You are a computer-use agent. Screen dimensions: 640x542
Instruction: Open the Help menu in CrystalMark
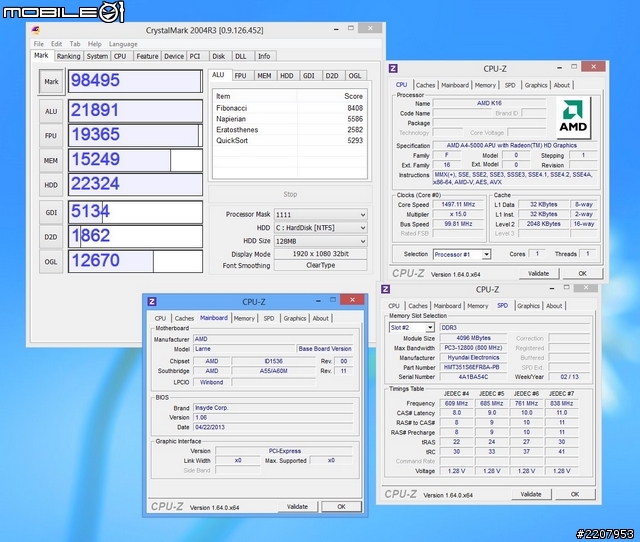point(94,44)
